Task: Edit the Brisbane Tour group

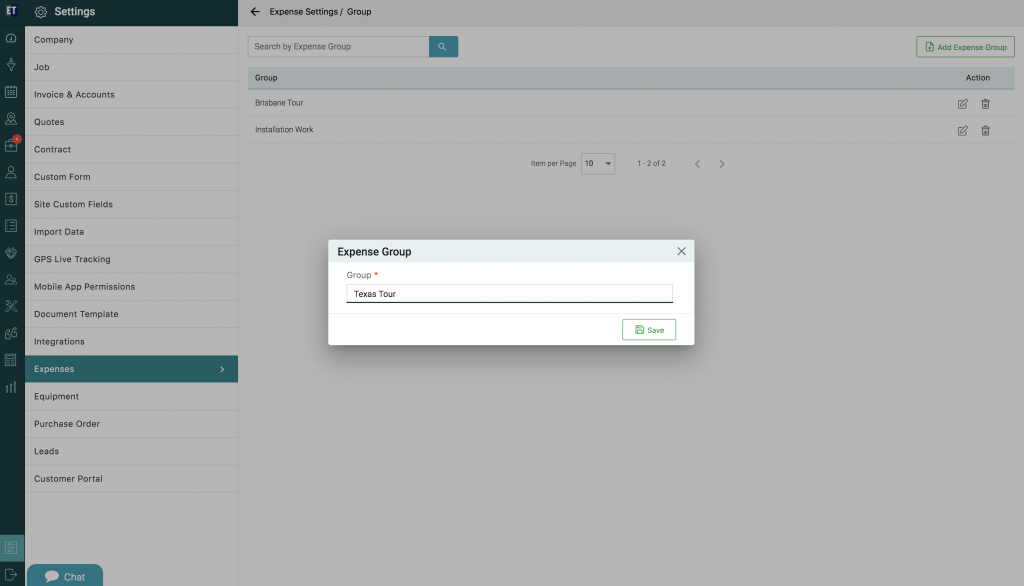Action: [963, 104]
